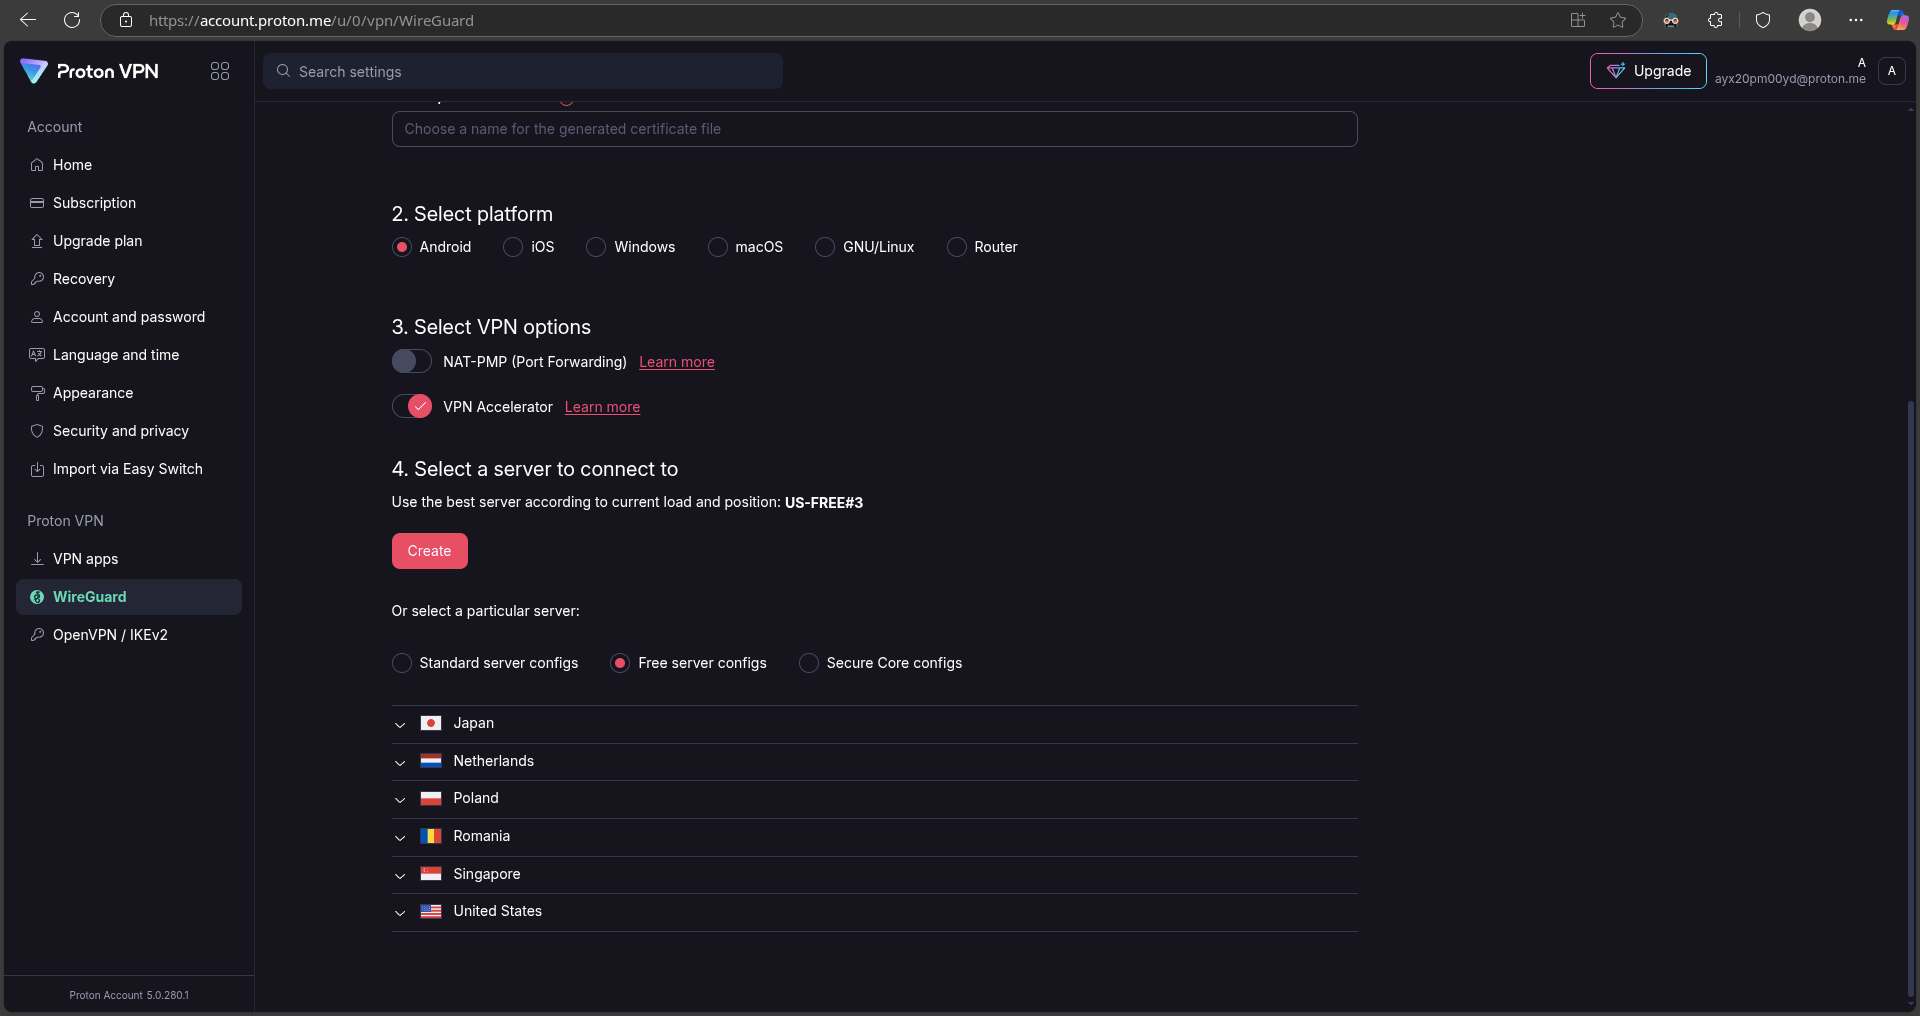The width and height of the screenshot is (1920, 1016).
Task: Click the Netherlands flag icon
Action: coord(431,761)
